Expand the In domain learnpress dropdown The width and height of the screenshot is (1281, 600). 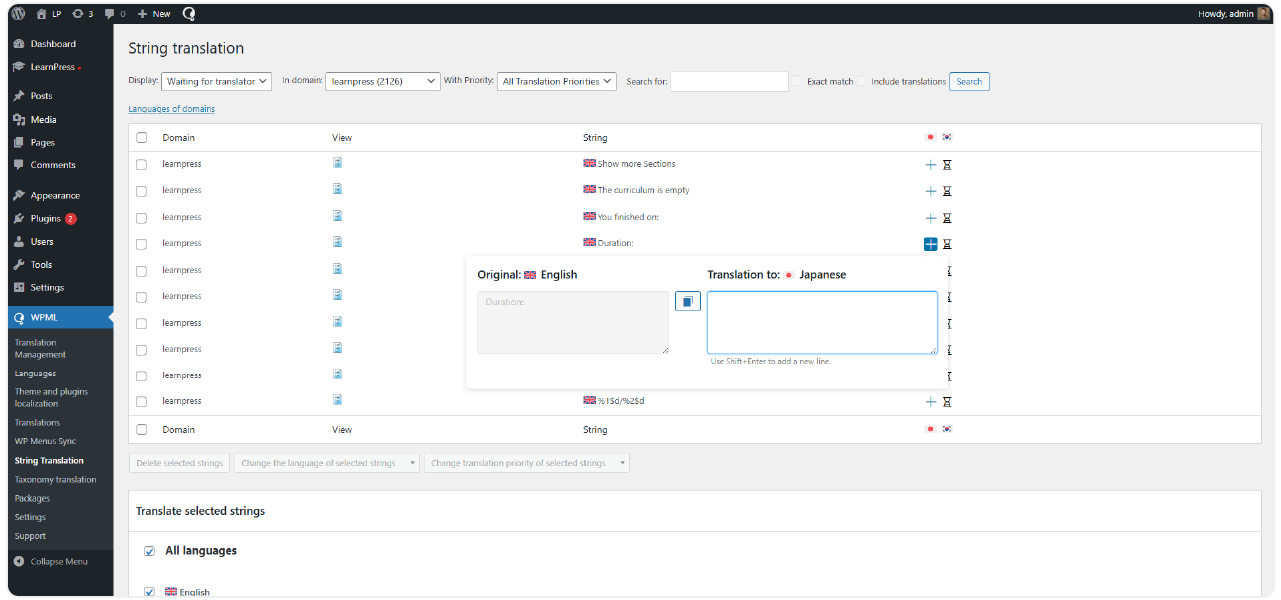(x=382, y=82)
